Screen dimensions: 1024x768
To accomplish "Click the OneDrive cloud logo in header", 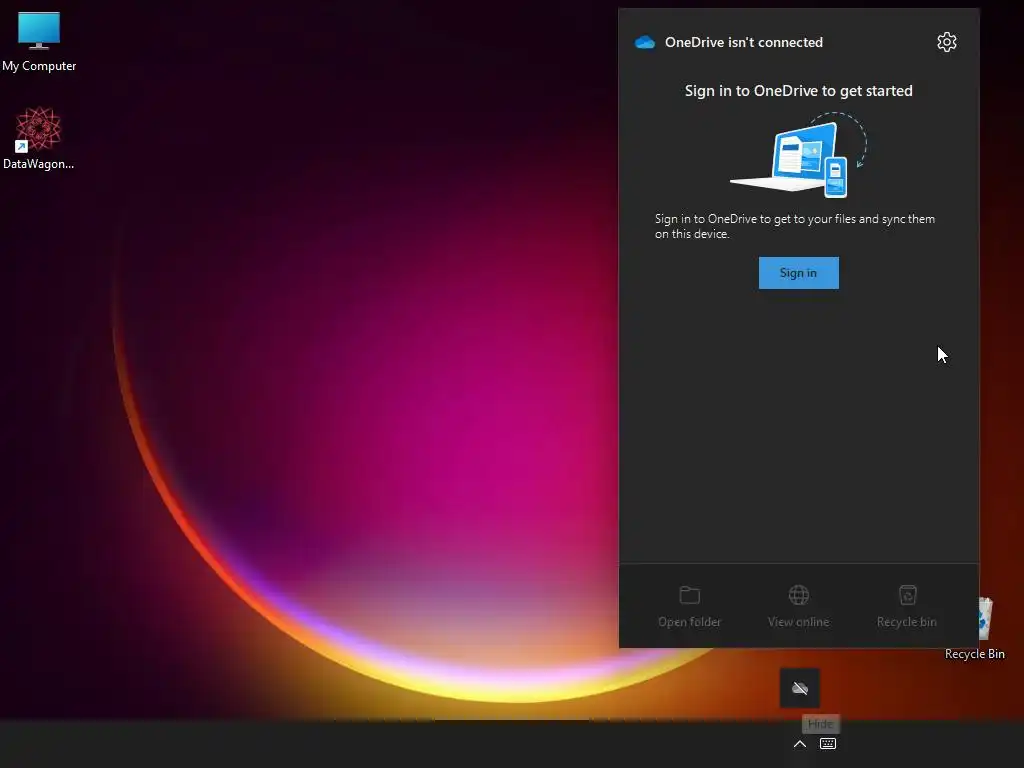I will 645,42.
